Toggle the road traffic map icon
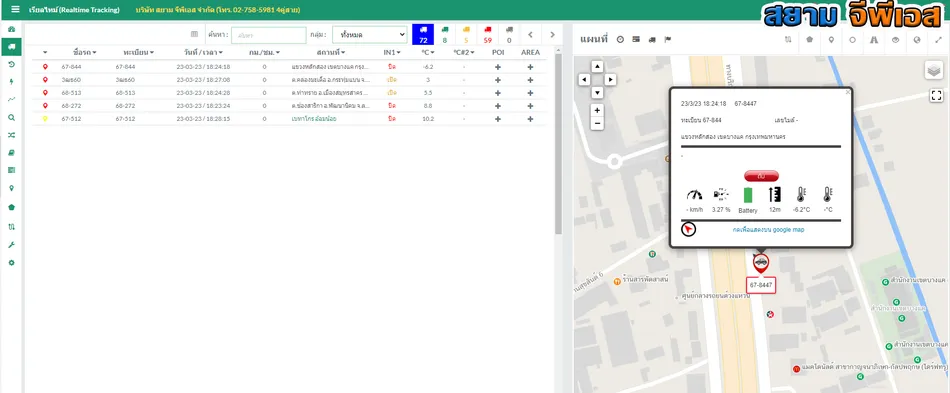Image resolution: width=950 pixels, height=393 pixels. click(874, 39)
